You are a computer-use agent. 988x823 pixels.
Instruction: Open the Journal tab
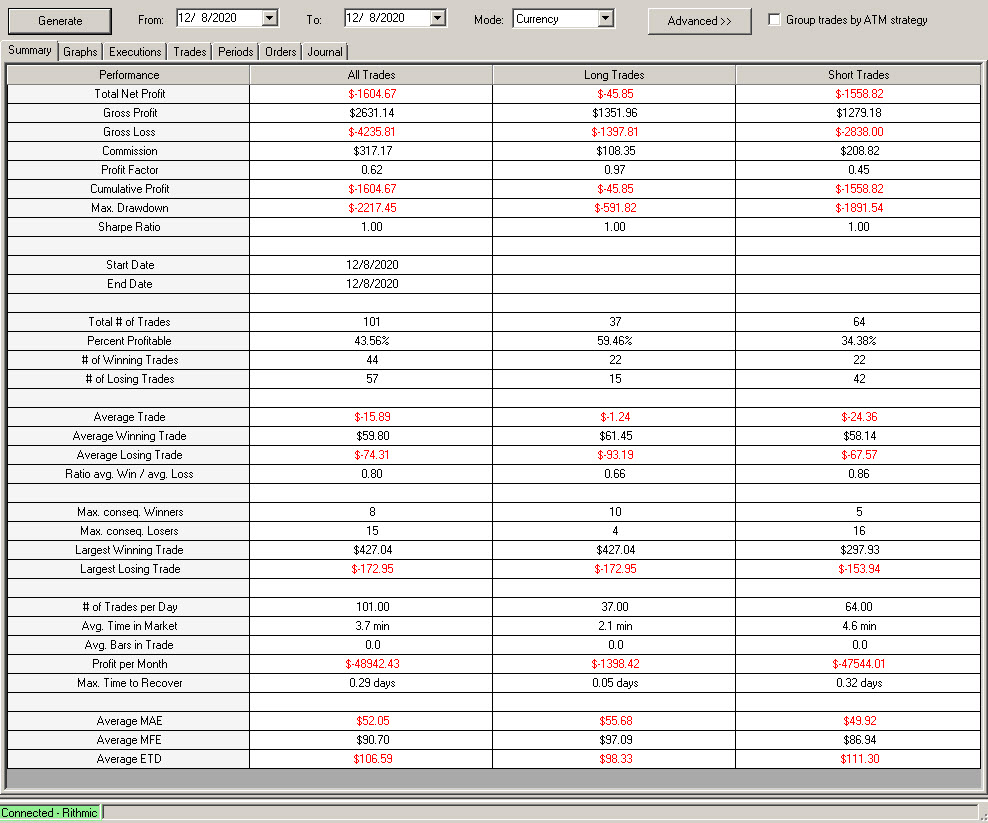point(325,52)
